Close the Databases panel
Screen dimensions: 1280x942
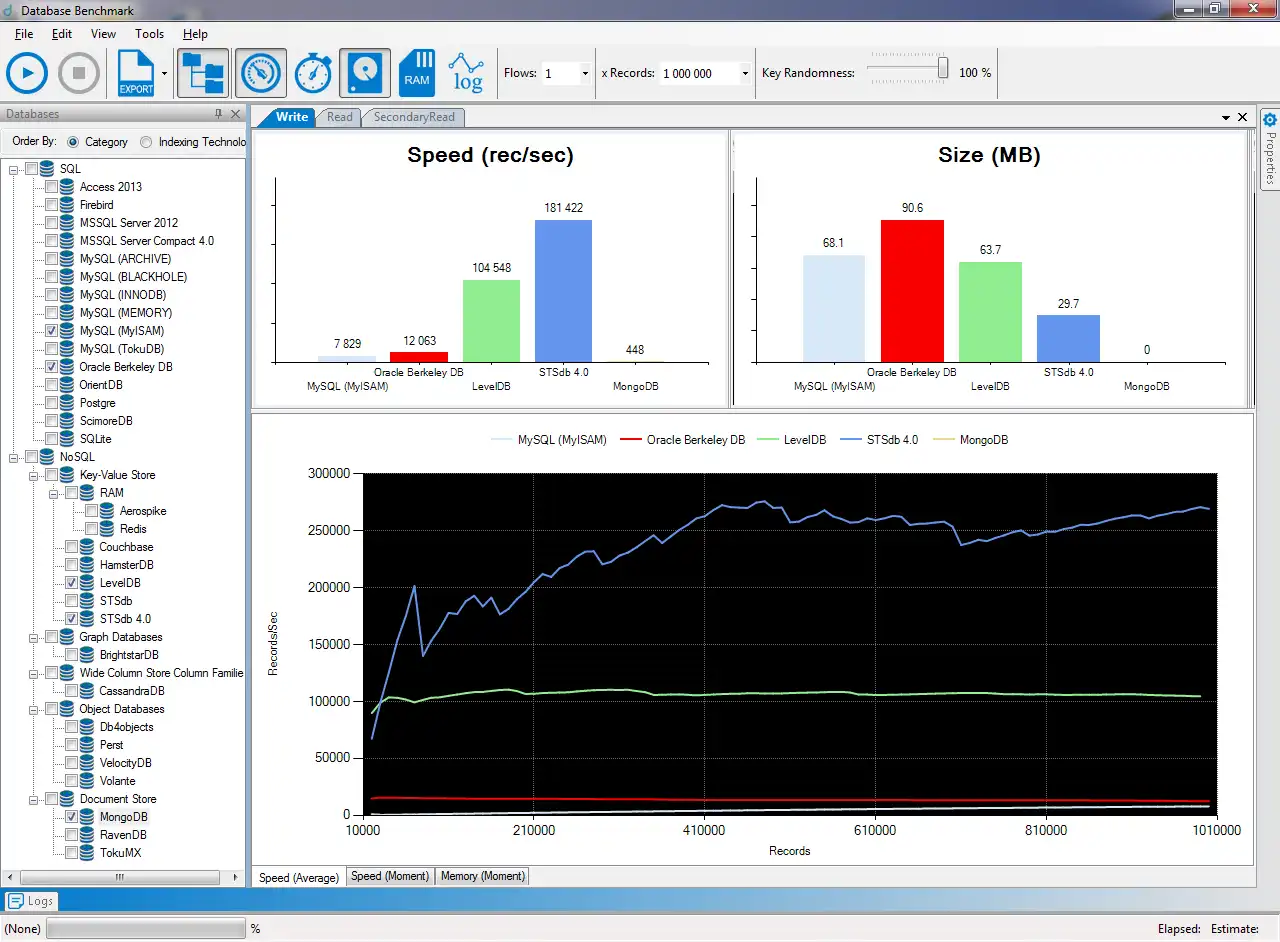coord(236,114)
